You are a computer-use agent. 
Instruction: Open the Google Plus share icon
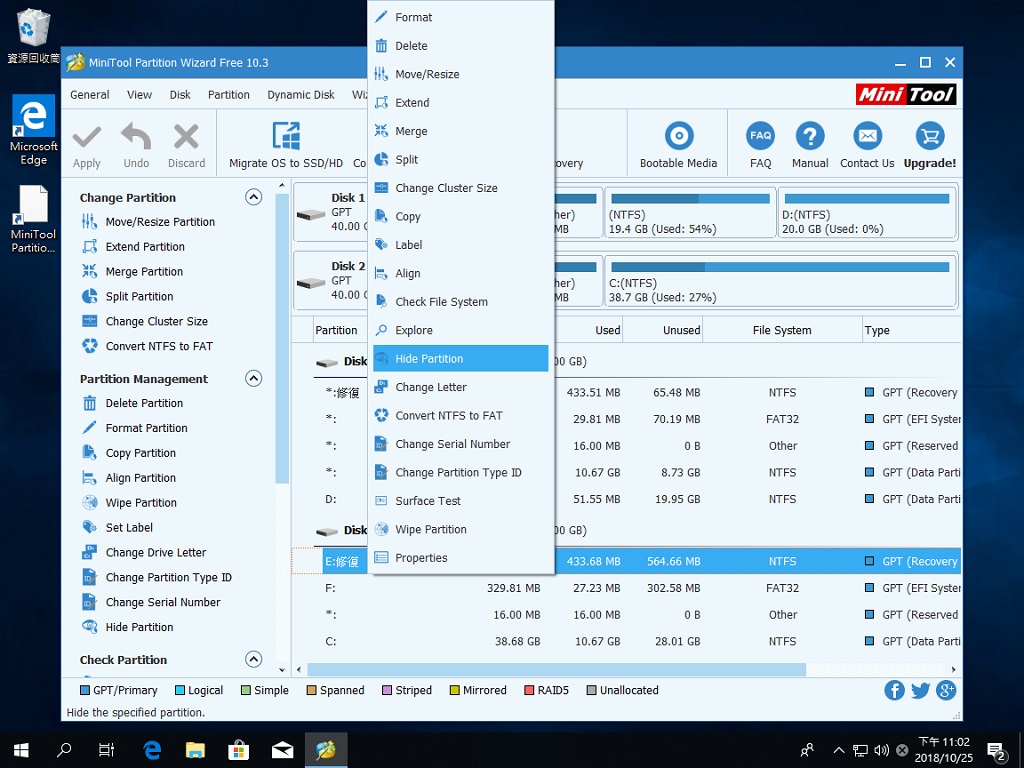click(946, 690)
